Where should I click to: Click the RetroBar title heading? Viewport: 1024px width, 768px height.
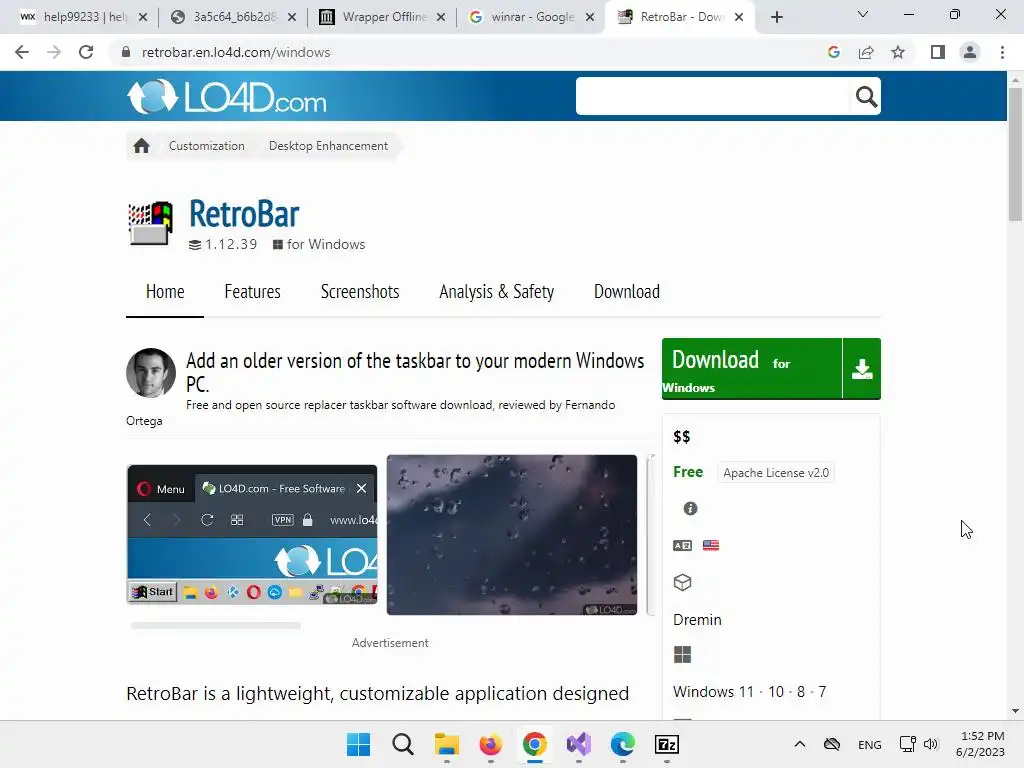244,214
